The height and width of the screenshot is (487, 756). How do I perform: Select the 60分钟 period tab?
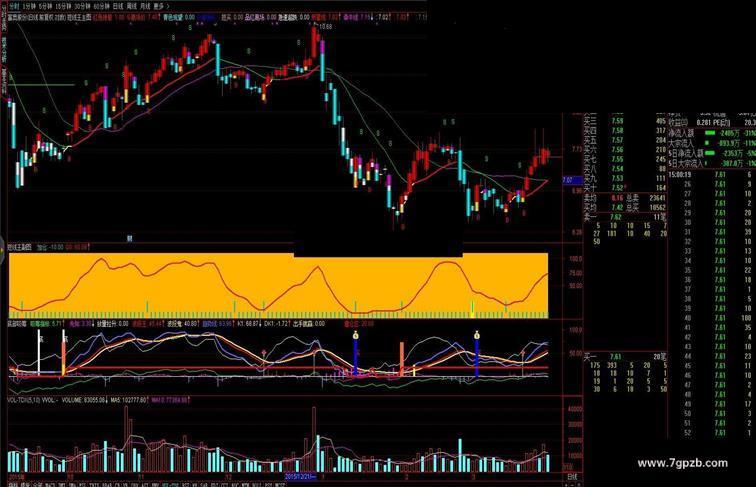[x=102, y=7]
